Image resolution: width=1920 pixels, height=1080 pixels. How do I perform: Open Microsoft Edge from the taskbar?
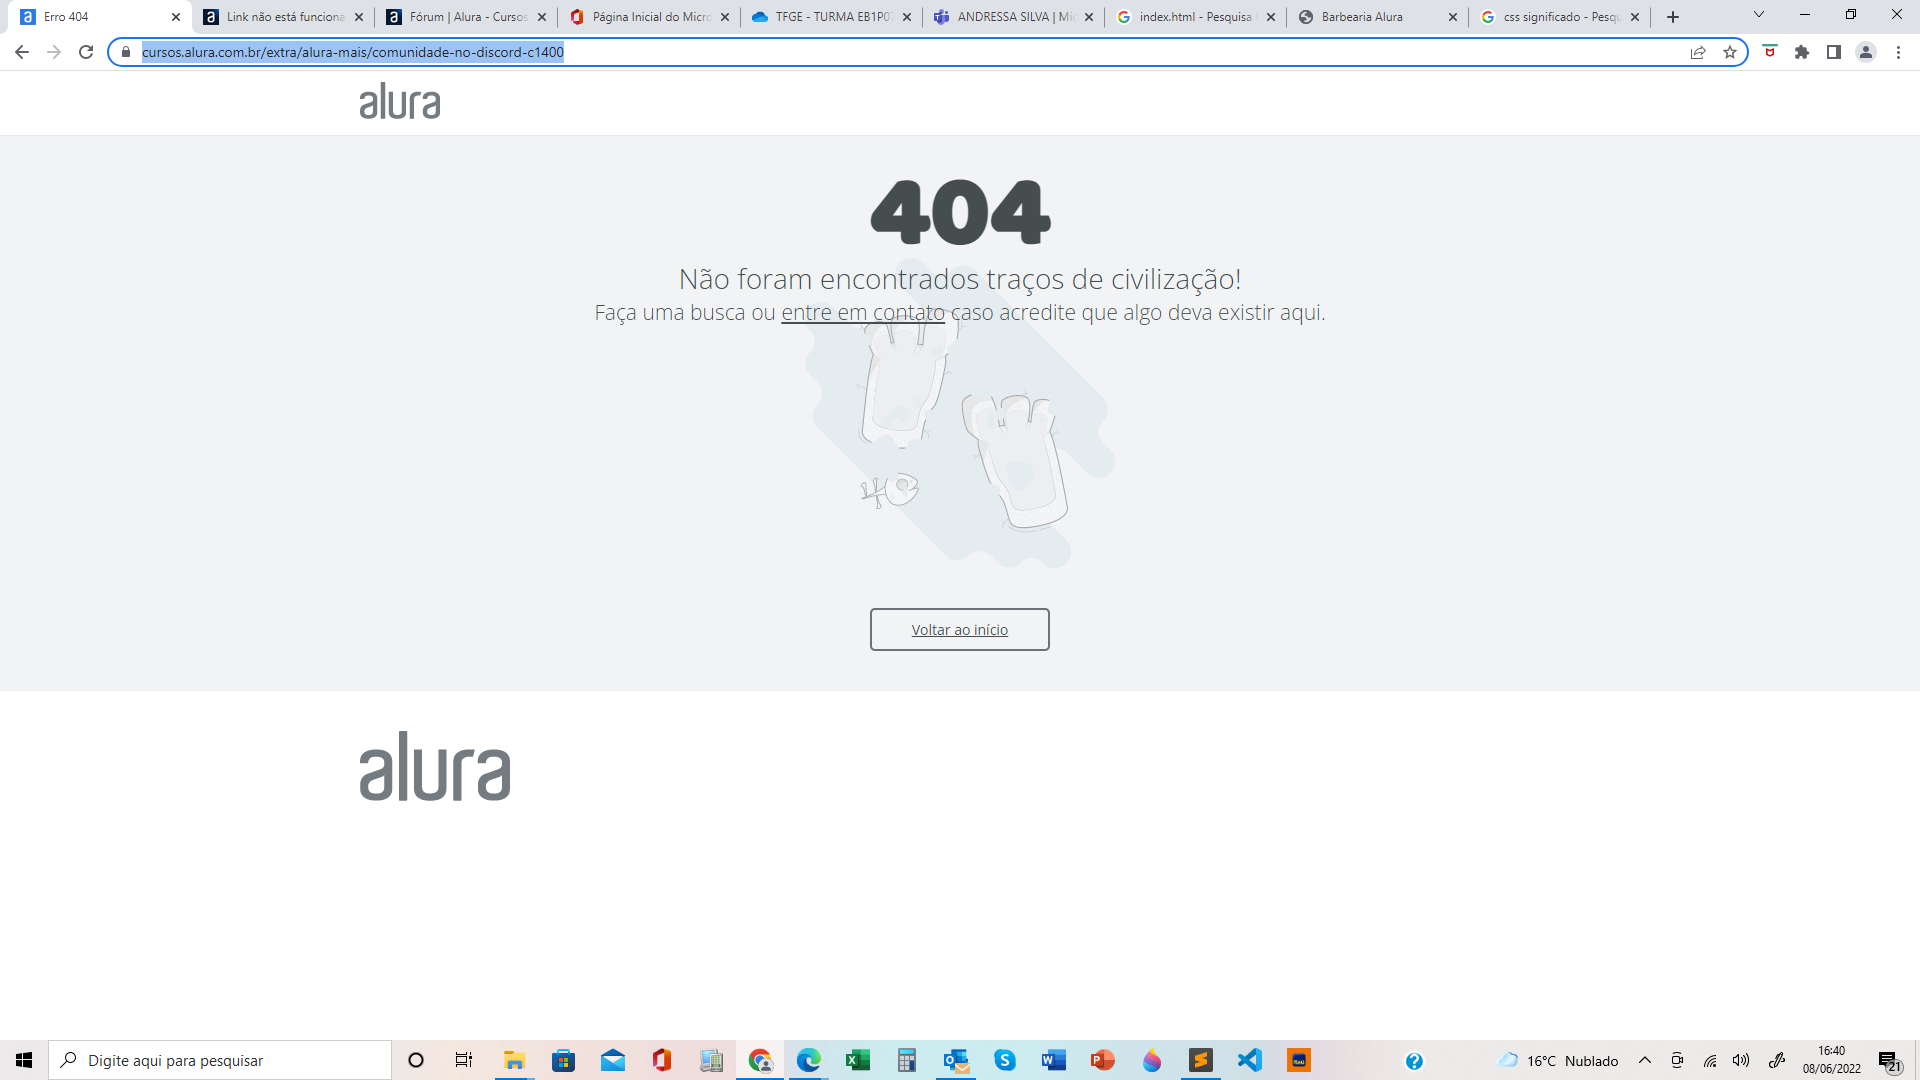point(809,1060)
